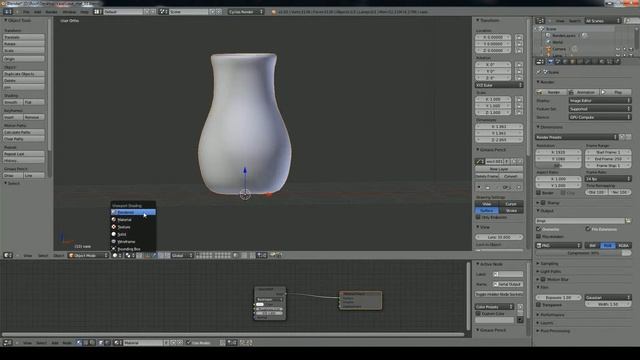Toggle Placeholders checkbox
640x360 pixels.
coord(539,236)
